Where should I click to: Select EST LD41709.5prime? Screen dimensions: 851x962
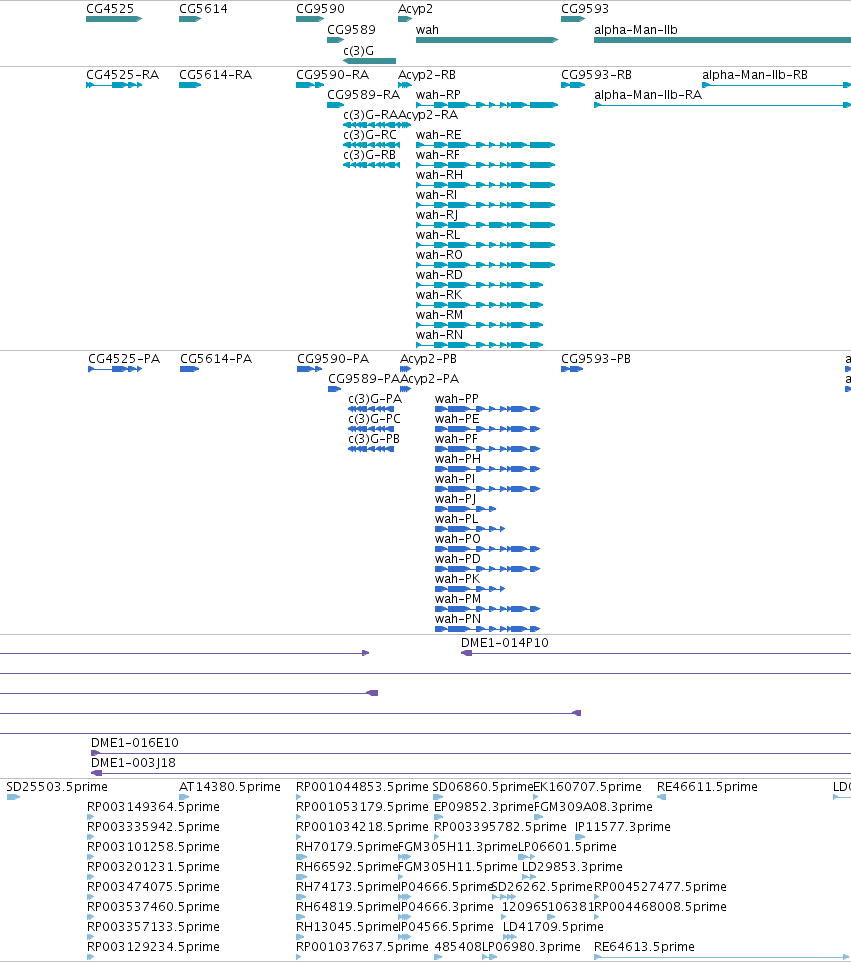coord(509,937)
